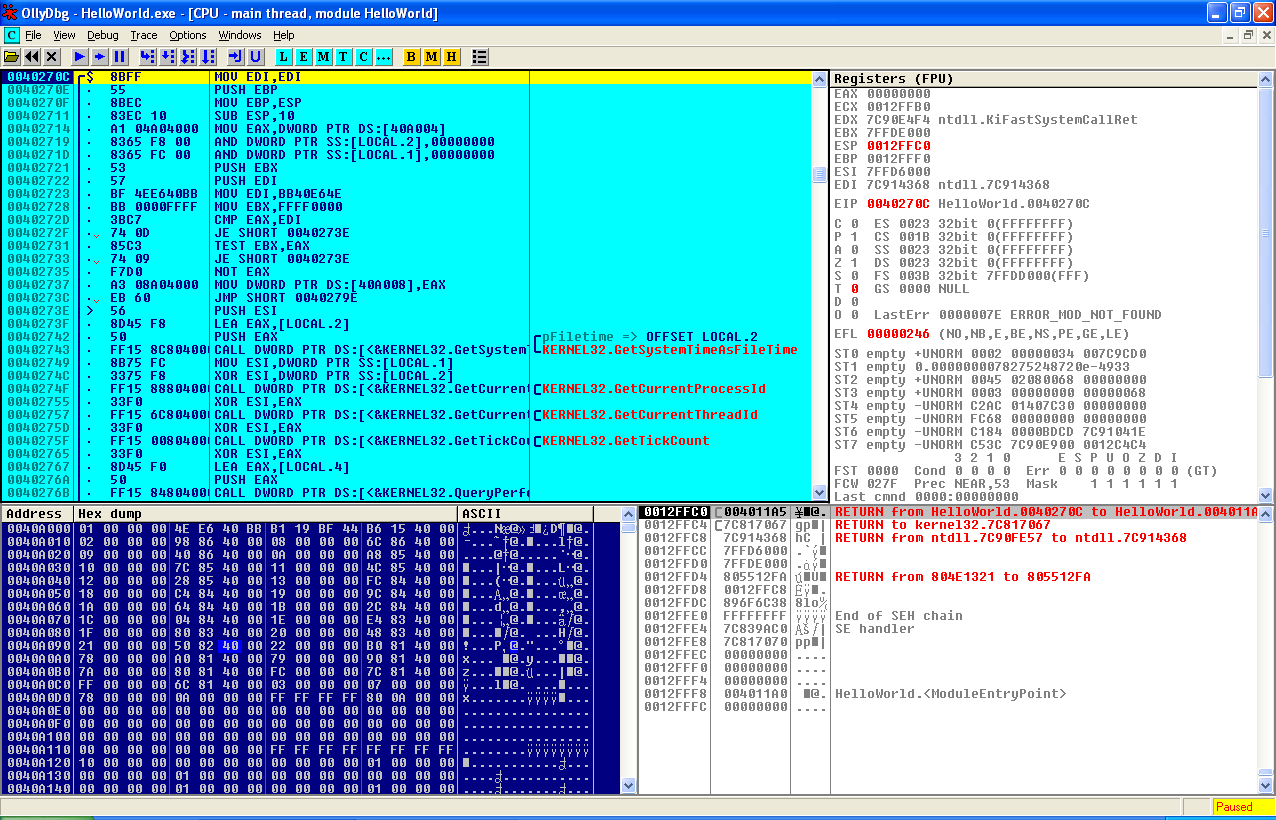Minimize the inner CPU child window

click(x=1231, y=35)
